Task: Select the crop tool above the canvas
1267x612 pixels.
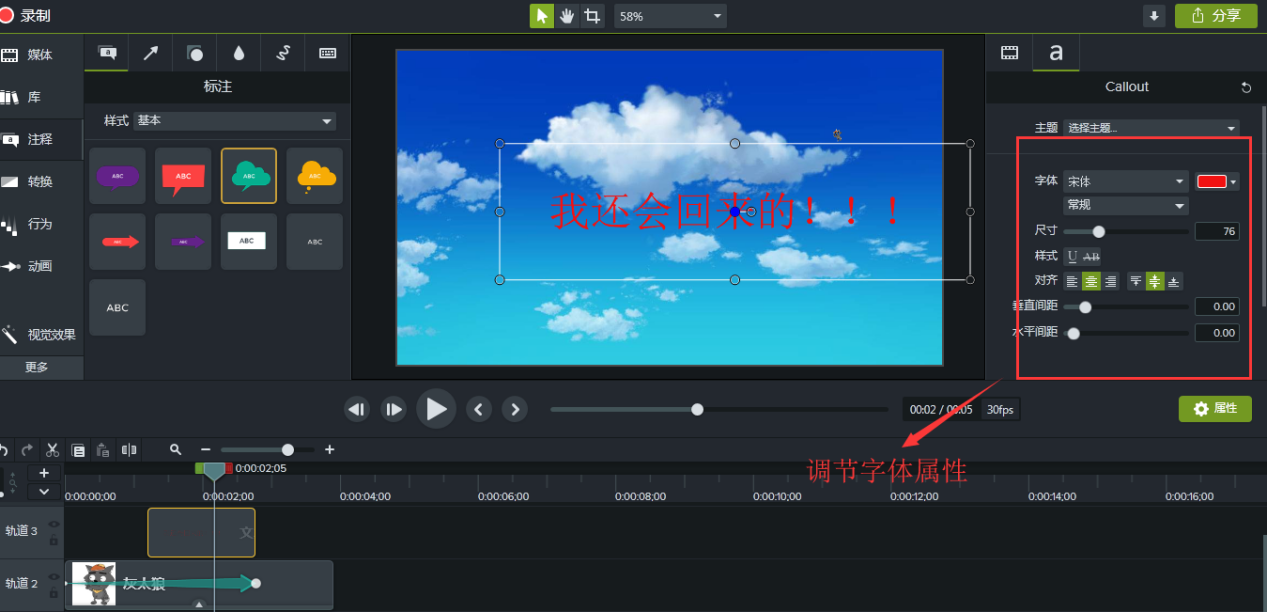Action: pyautogui.click(x=593, y=16)
